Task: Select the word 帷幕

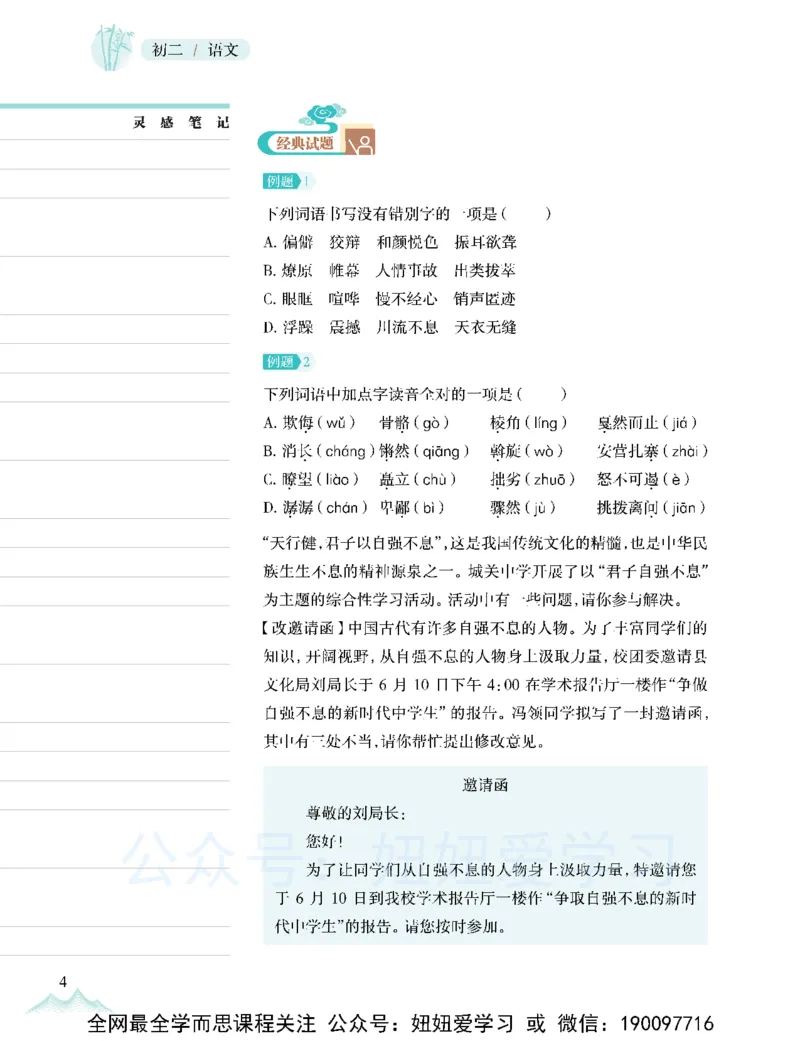Action: (344, 271)
